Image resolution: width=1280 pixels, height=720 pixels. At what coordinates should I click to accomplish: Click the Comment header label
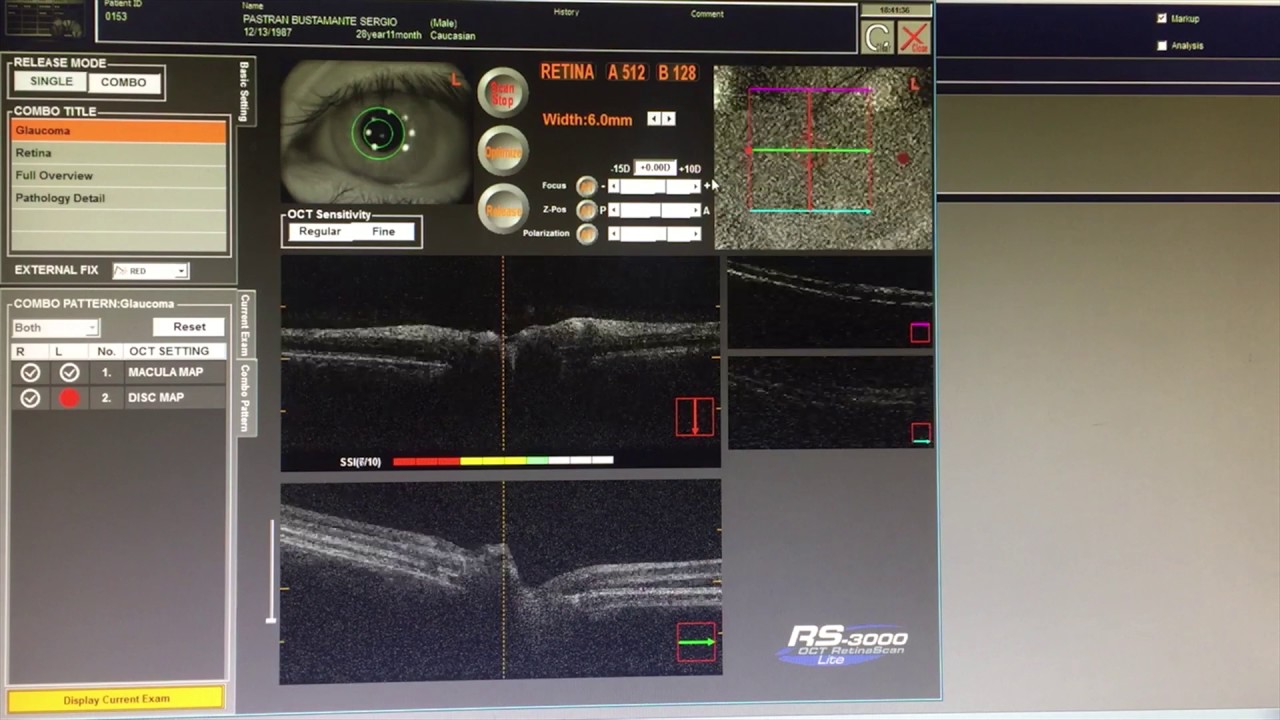[707, 14]
